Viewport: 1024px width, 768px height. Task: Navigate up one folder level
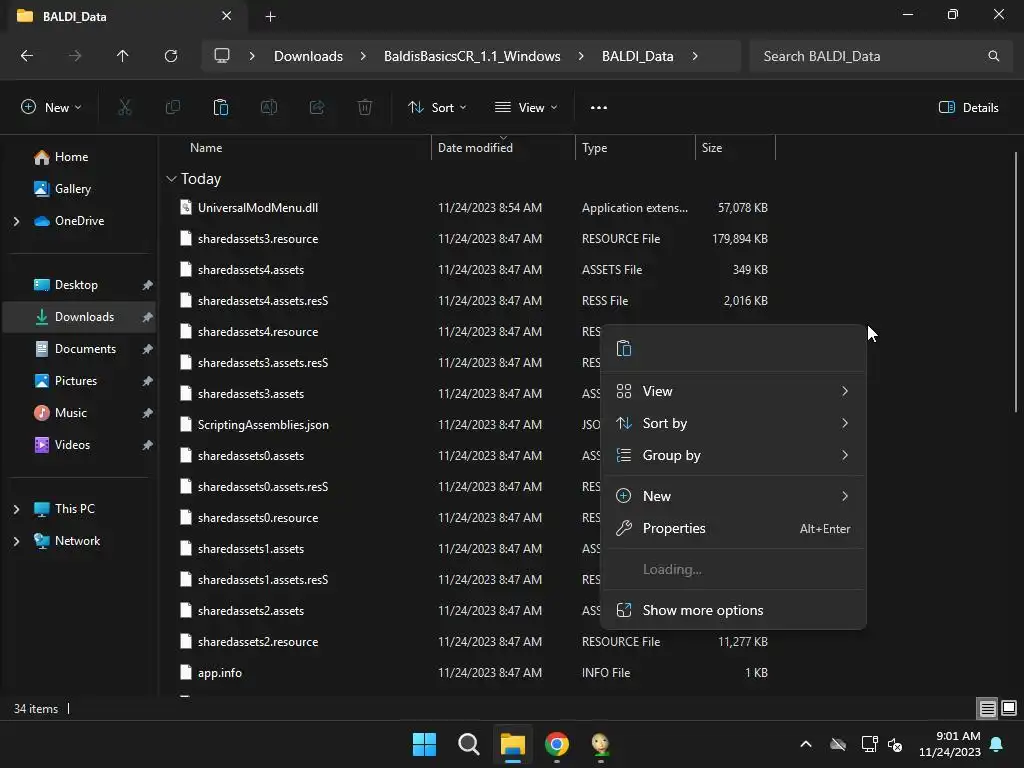click(123, 56)
